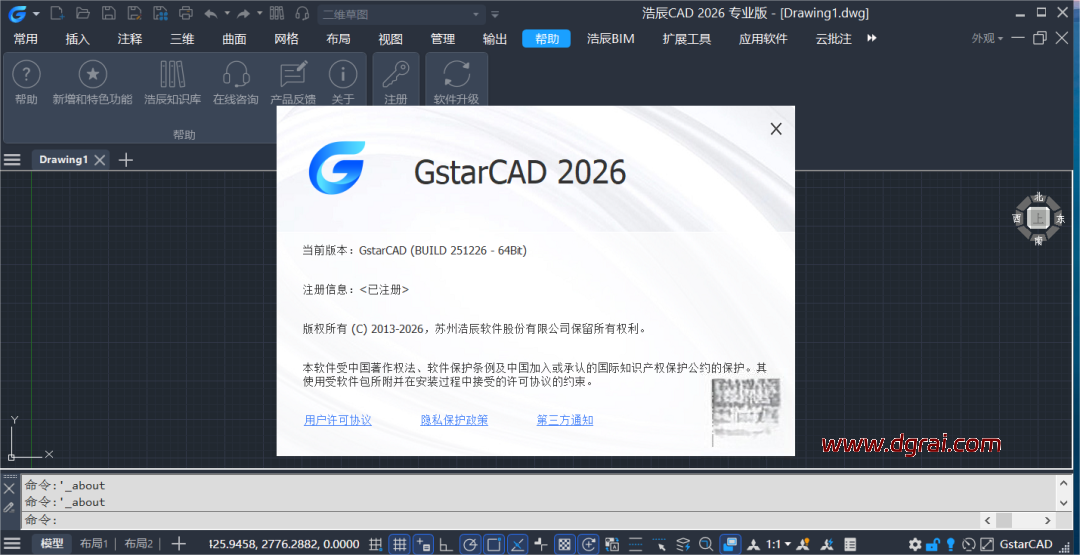Expand the 外观 appearance dropdown

coord(987,38)
